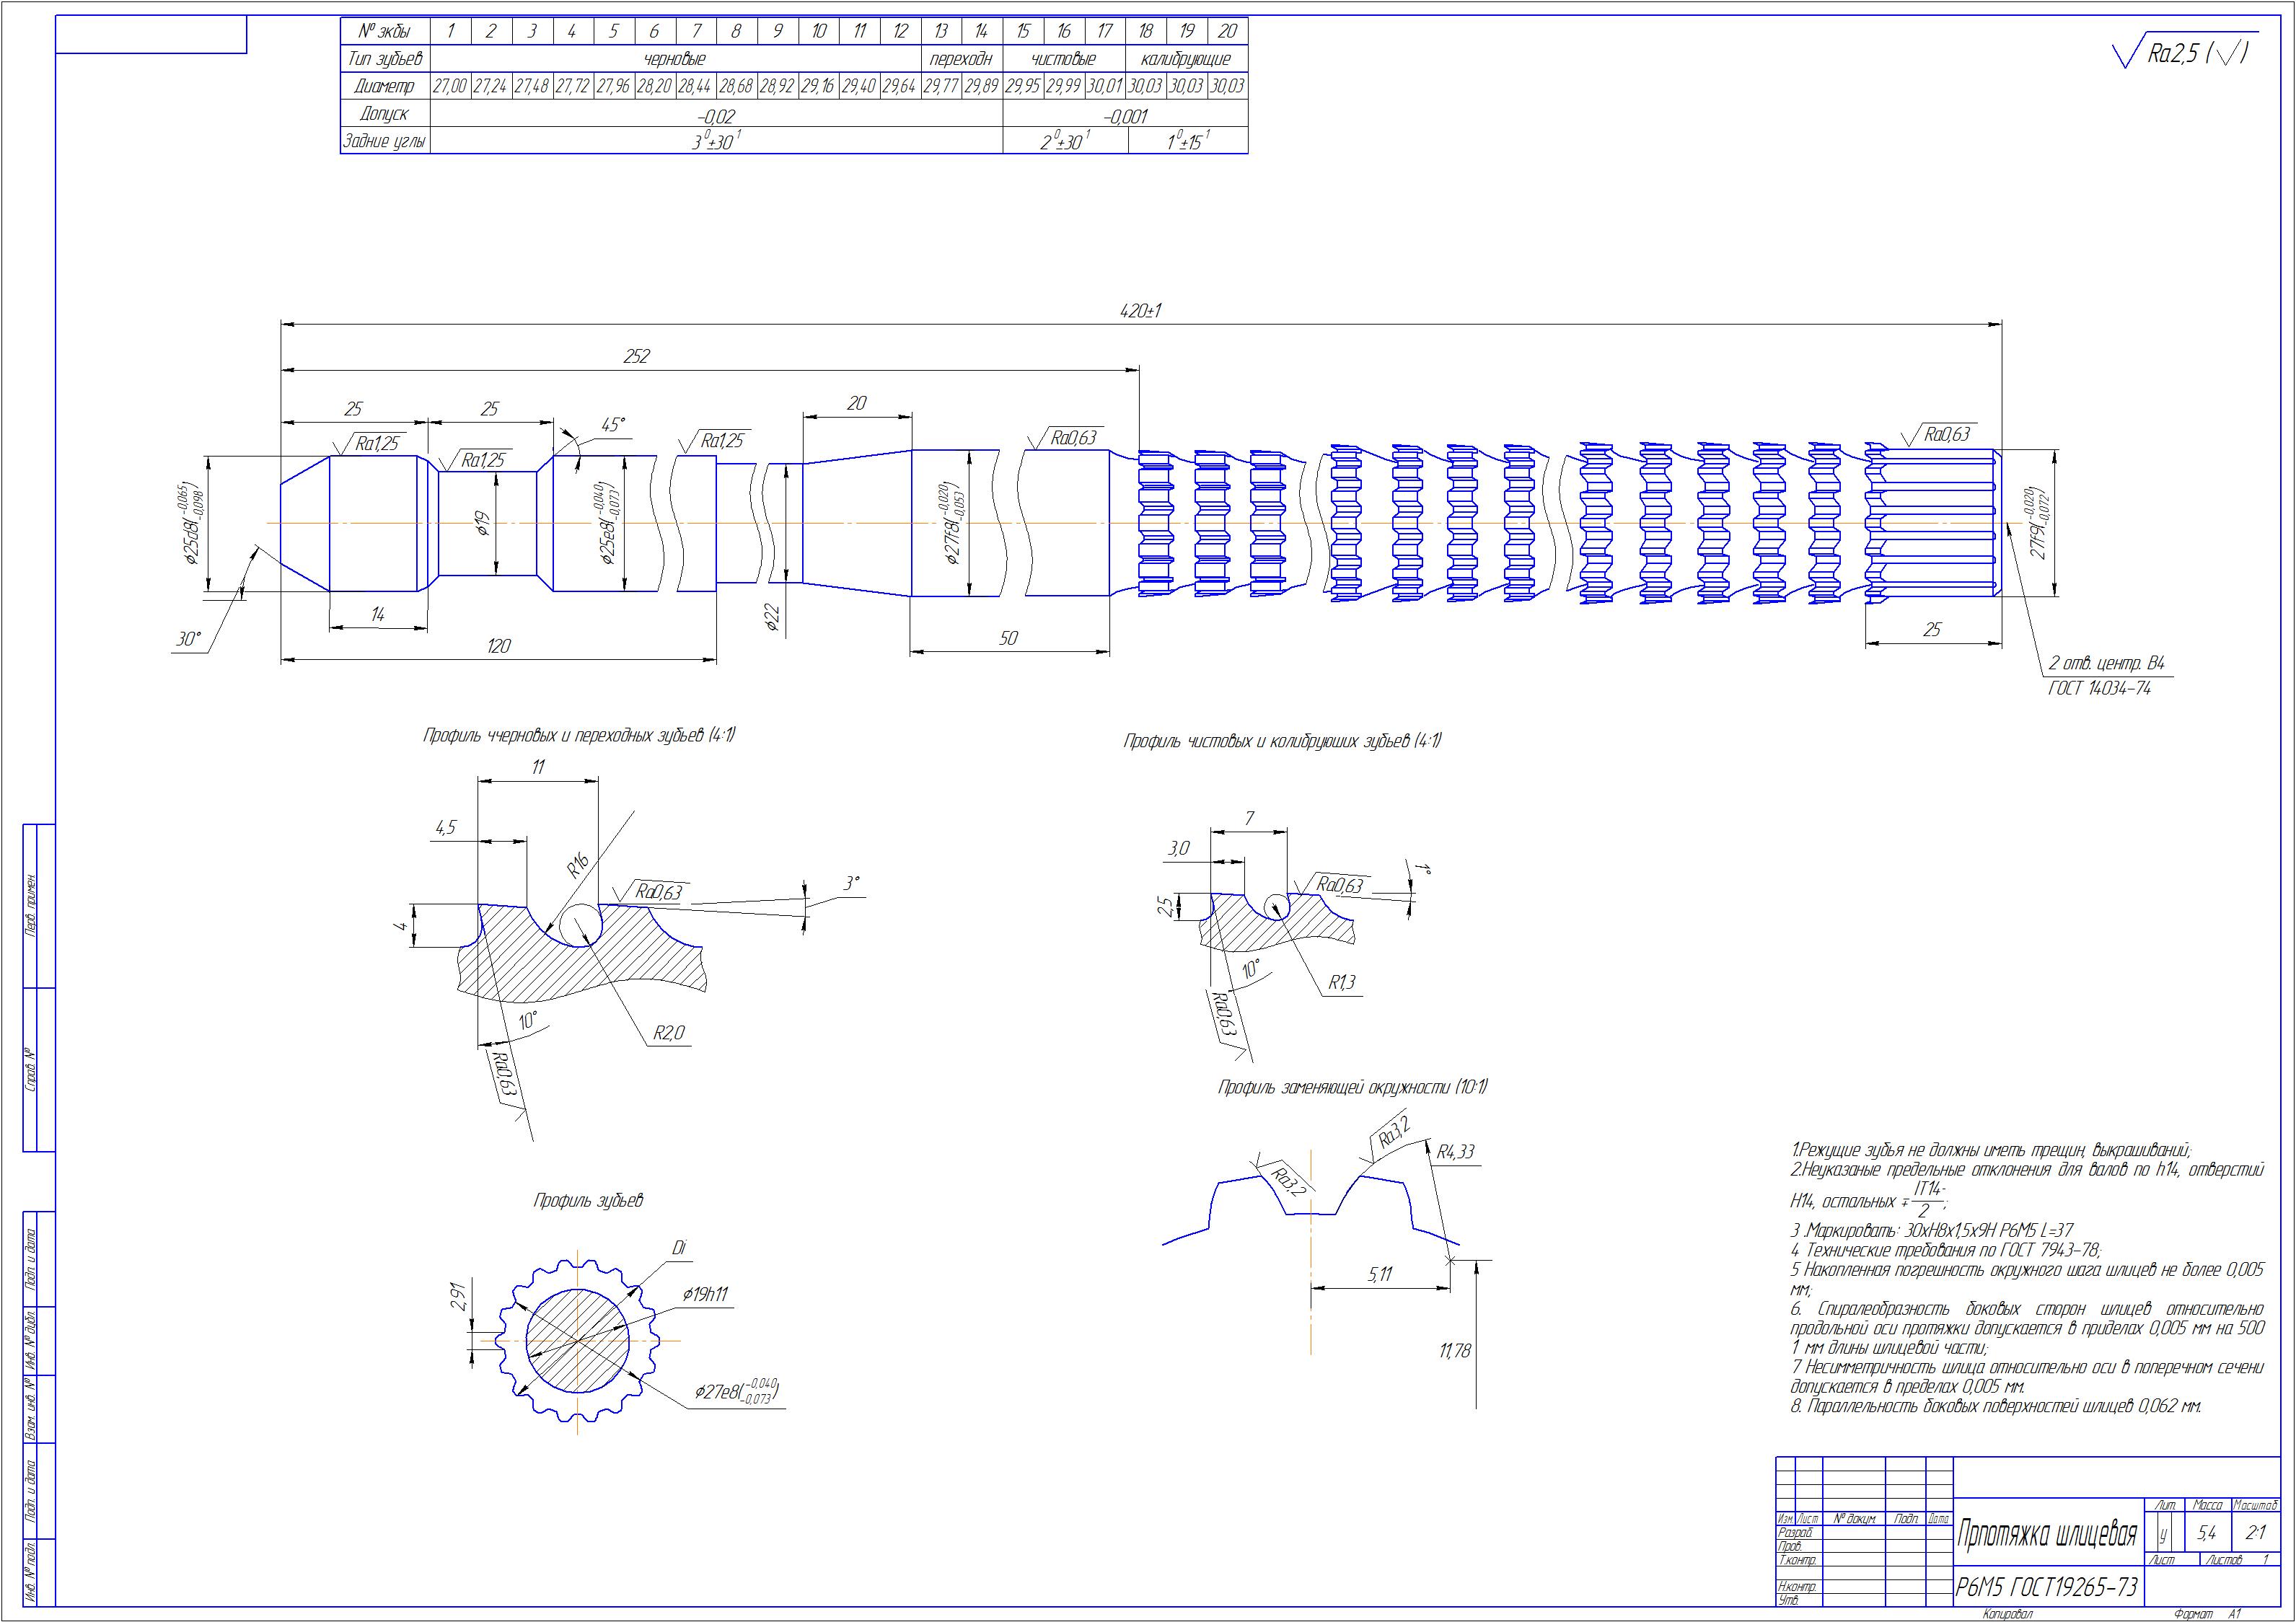Viewport: 2296px width, 1622px height.
Task: Click the ø22 diameter label
Action: [x=772, y=619]
